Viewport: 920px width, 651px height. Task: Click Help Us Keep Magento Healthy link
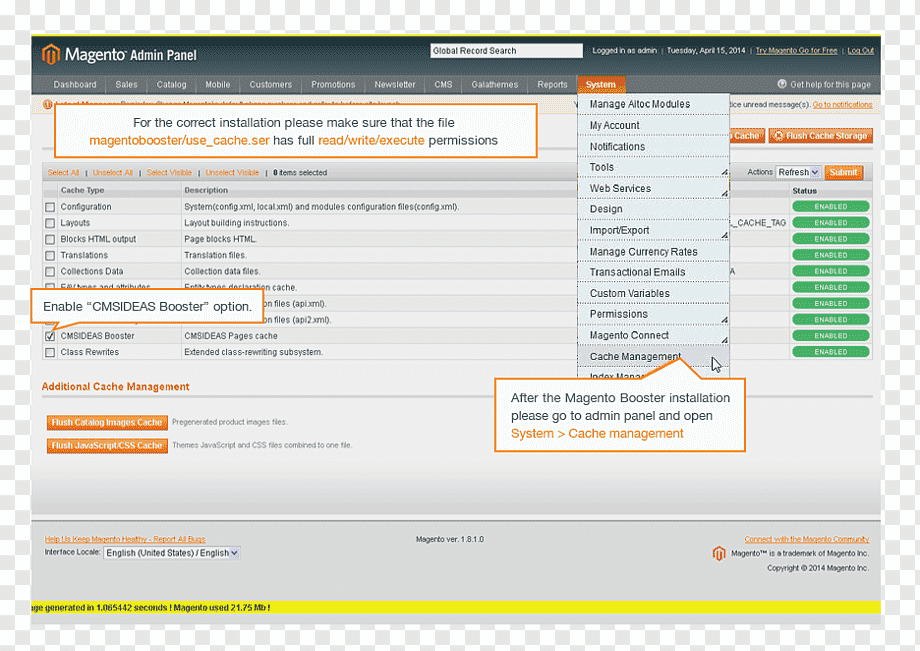(x=125, y=539)
